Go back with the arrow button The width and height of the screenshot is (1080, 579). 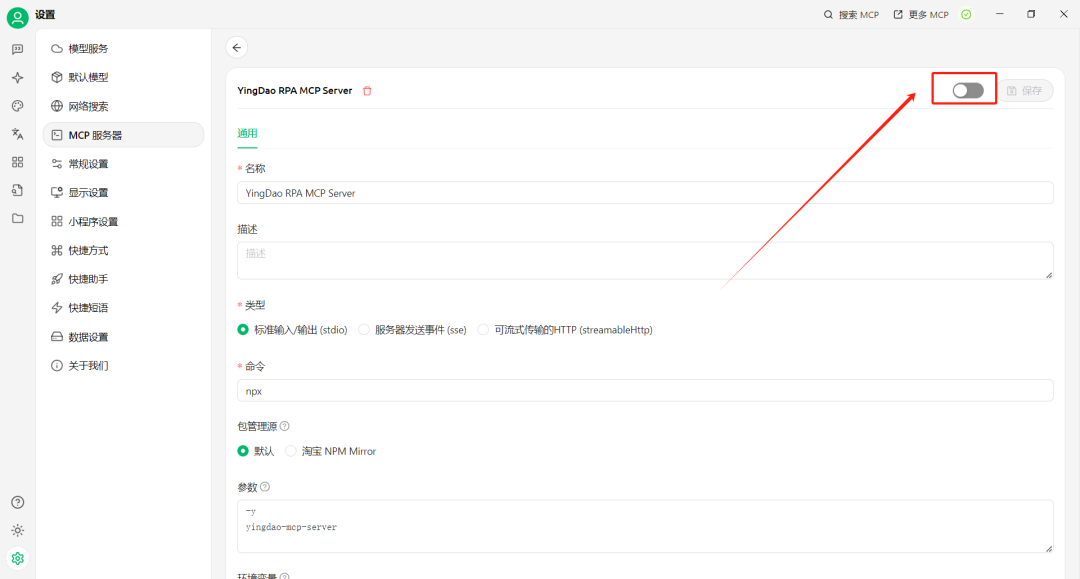click(x=237, y=48)
